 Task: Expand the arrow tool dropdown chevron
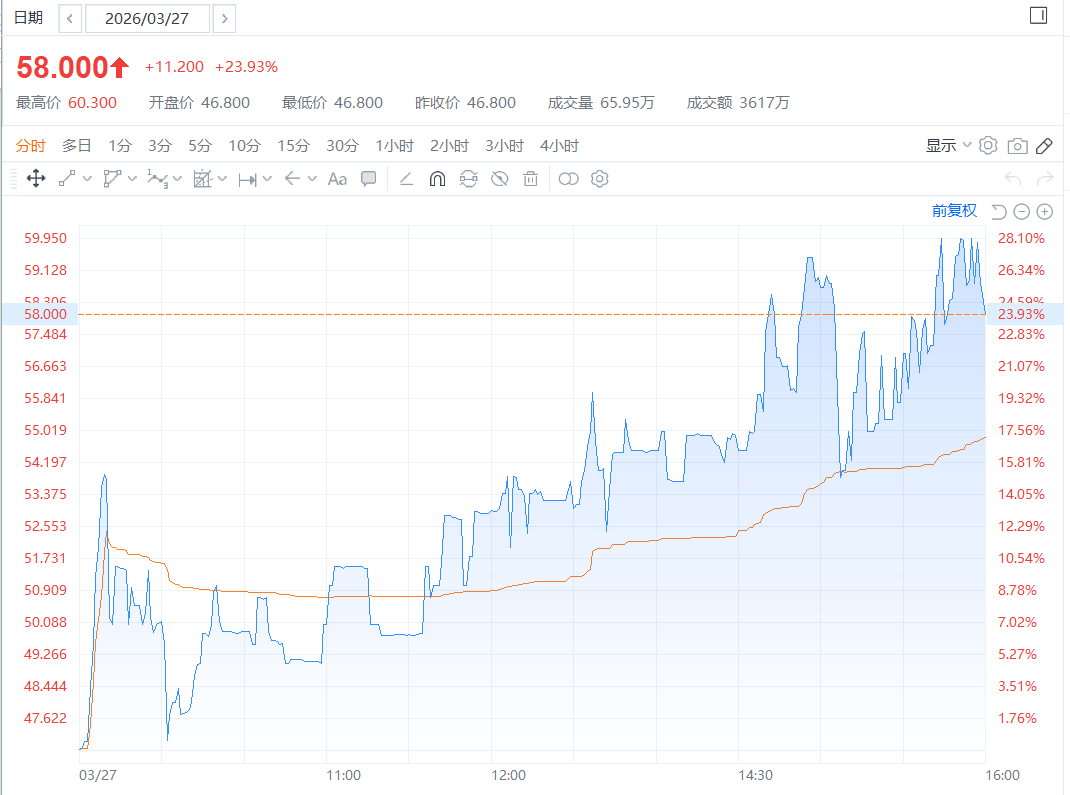312,179
